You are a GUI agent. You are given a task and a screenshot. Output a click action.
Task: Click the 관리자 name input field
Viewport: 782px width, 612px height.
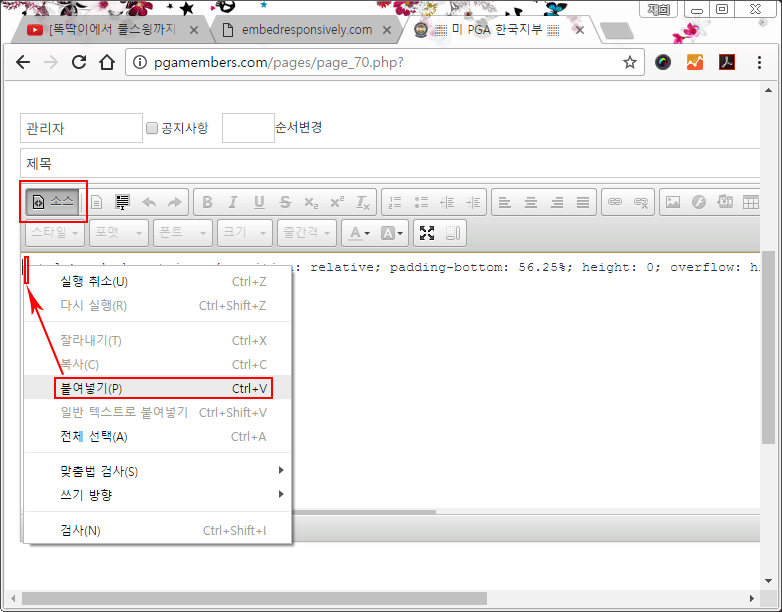pyautogui.click(x=81, y=128)
